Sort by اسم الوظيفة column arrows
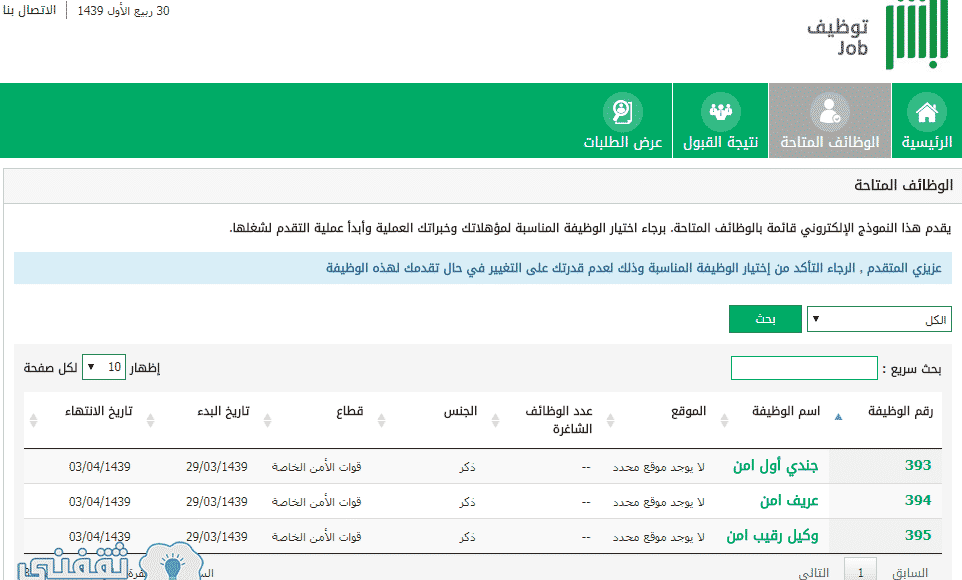This screenshot has width=962, height=580. tap(725, 420)
